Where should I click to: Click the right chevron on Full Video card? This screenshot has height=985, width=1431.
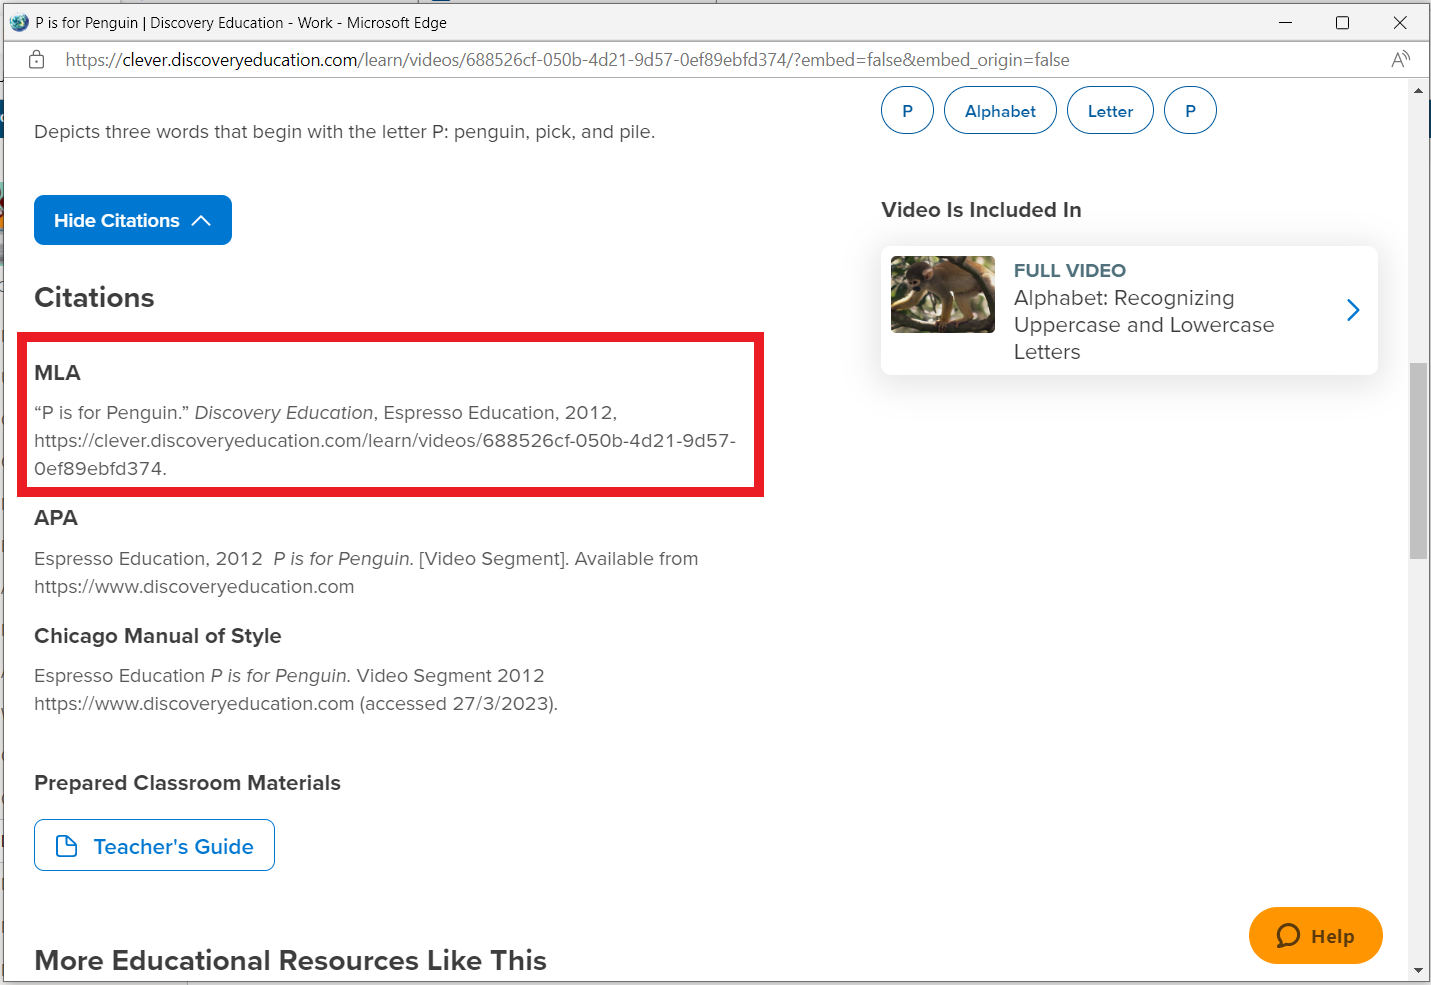(1353, 310)
